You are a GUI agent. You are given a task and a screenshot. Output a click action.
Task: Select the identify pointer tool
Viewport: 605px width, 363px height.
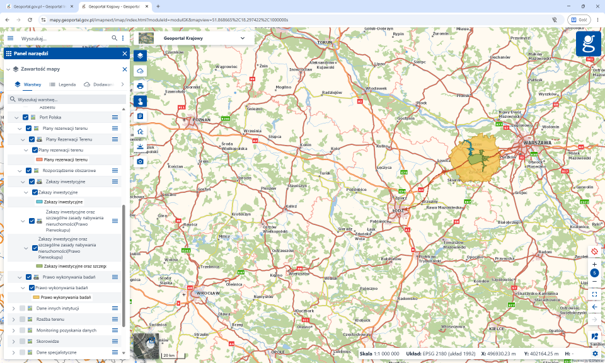click(x=140, y=101)
